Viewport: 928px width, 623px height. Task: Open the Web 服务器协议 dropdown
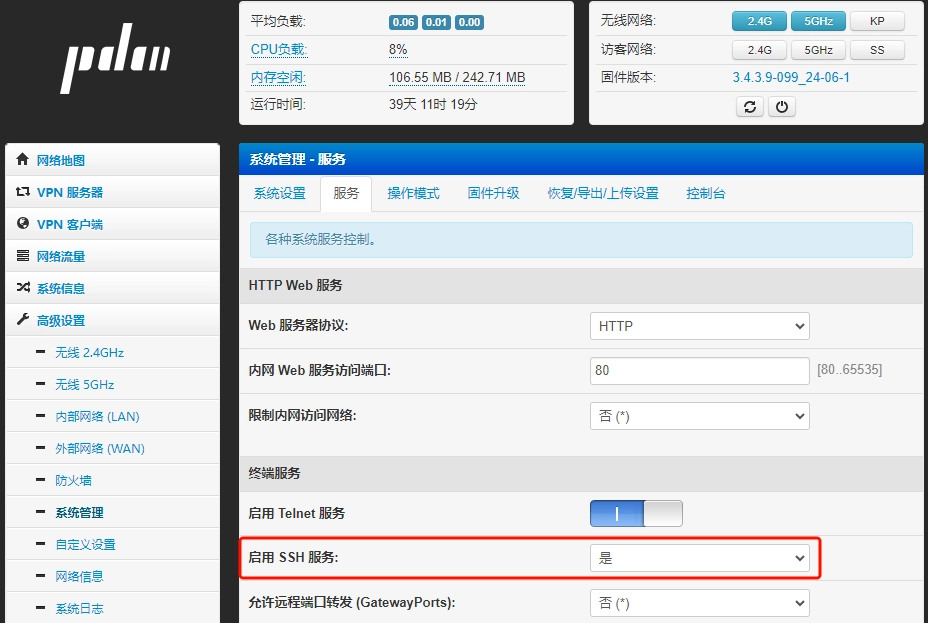tap(699, 325)
